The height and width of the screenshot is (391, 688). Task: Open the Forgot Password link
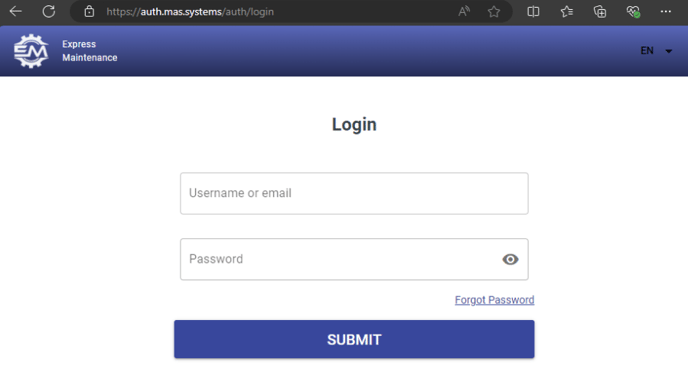[x=494, y=300]
